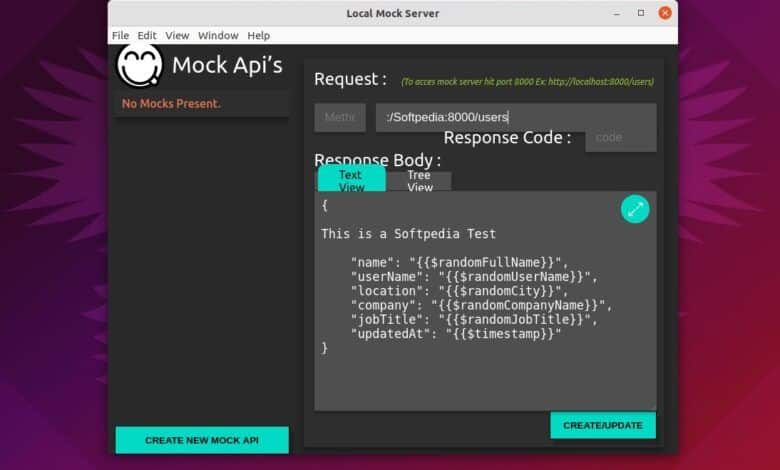Switch to the Text View tab
Image resolution: width=780 pixels, height=470 pixels.
(x=352, y=179)
